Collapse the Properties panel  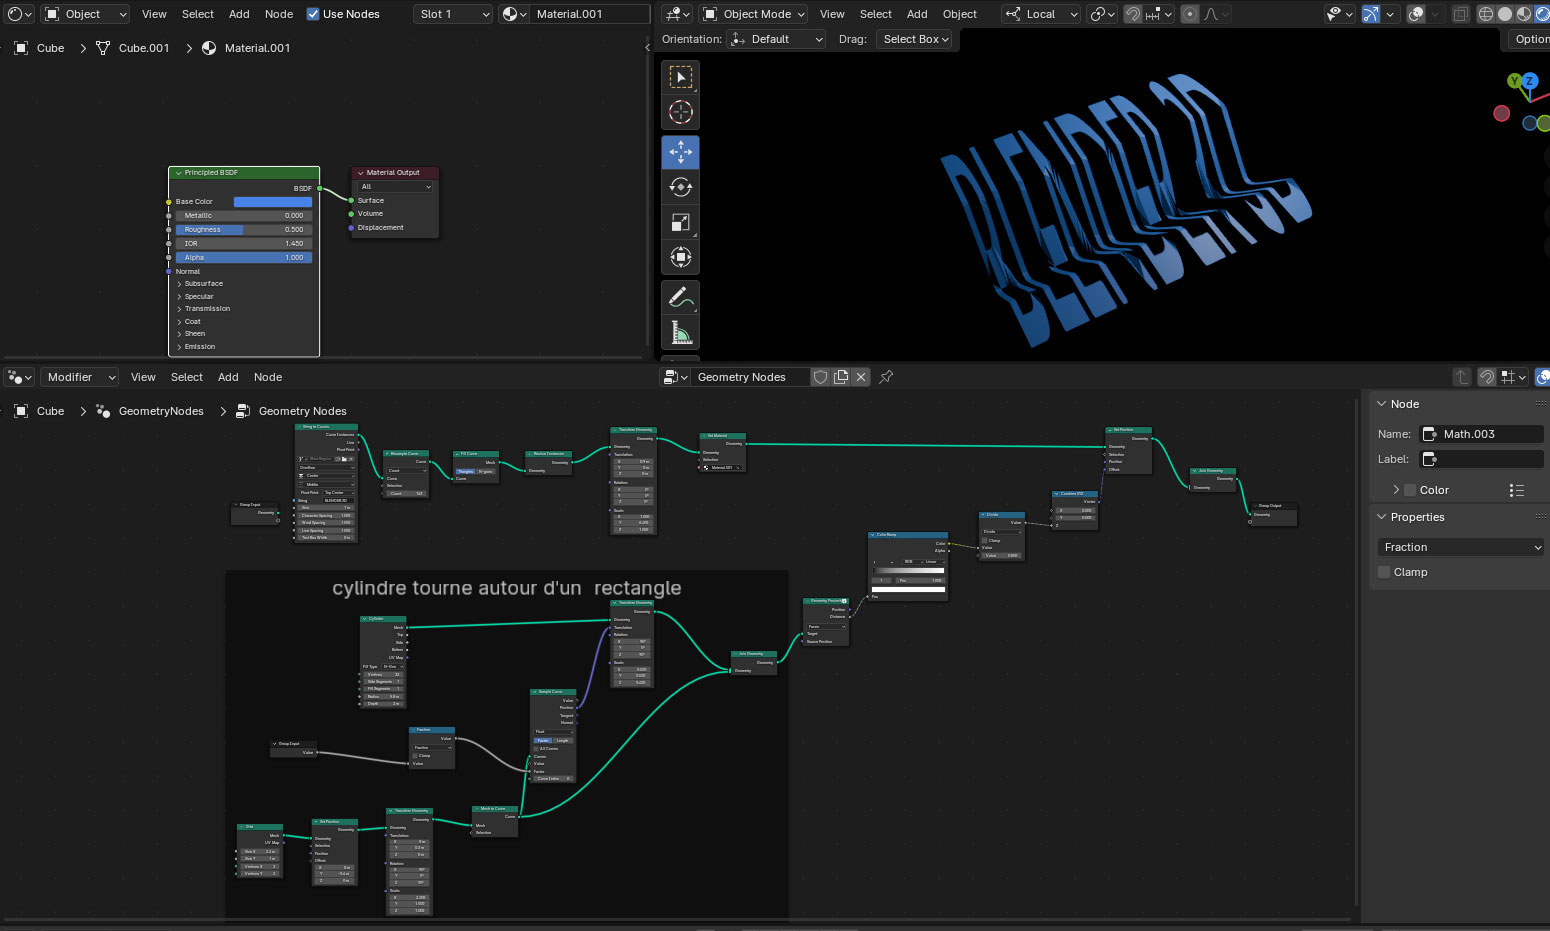click(x=1382, y=517)
